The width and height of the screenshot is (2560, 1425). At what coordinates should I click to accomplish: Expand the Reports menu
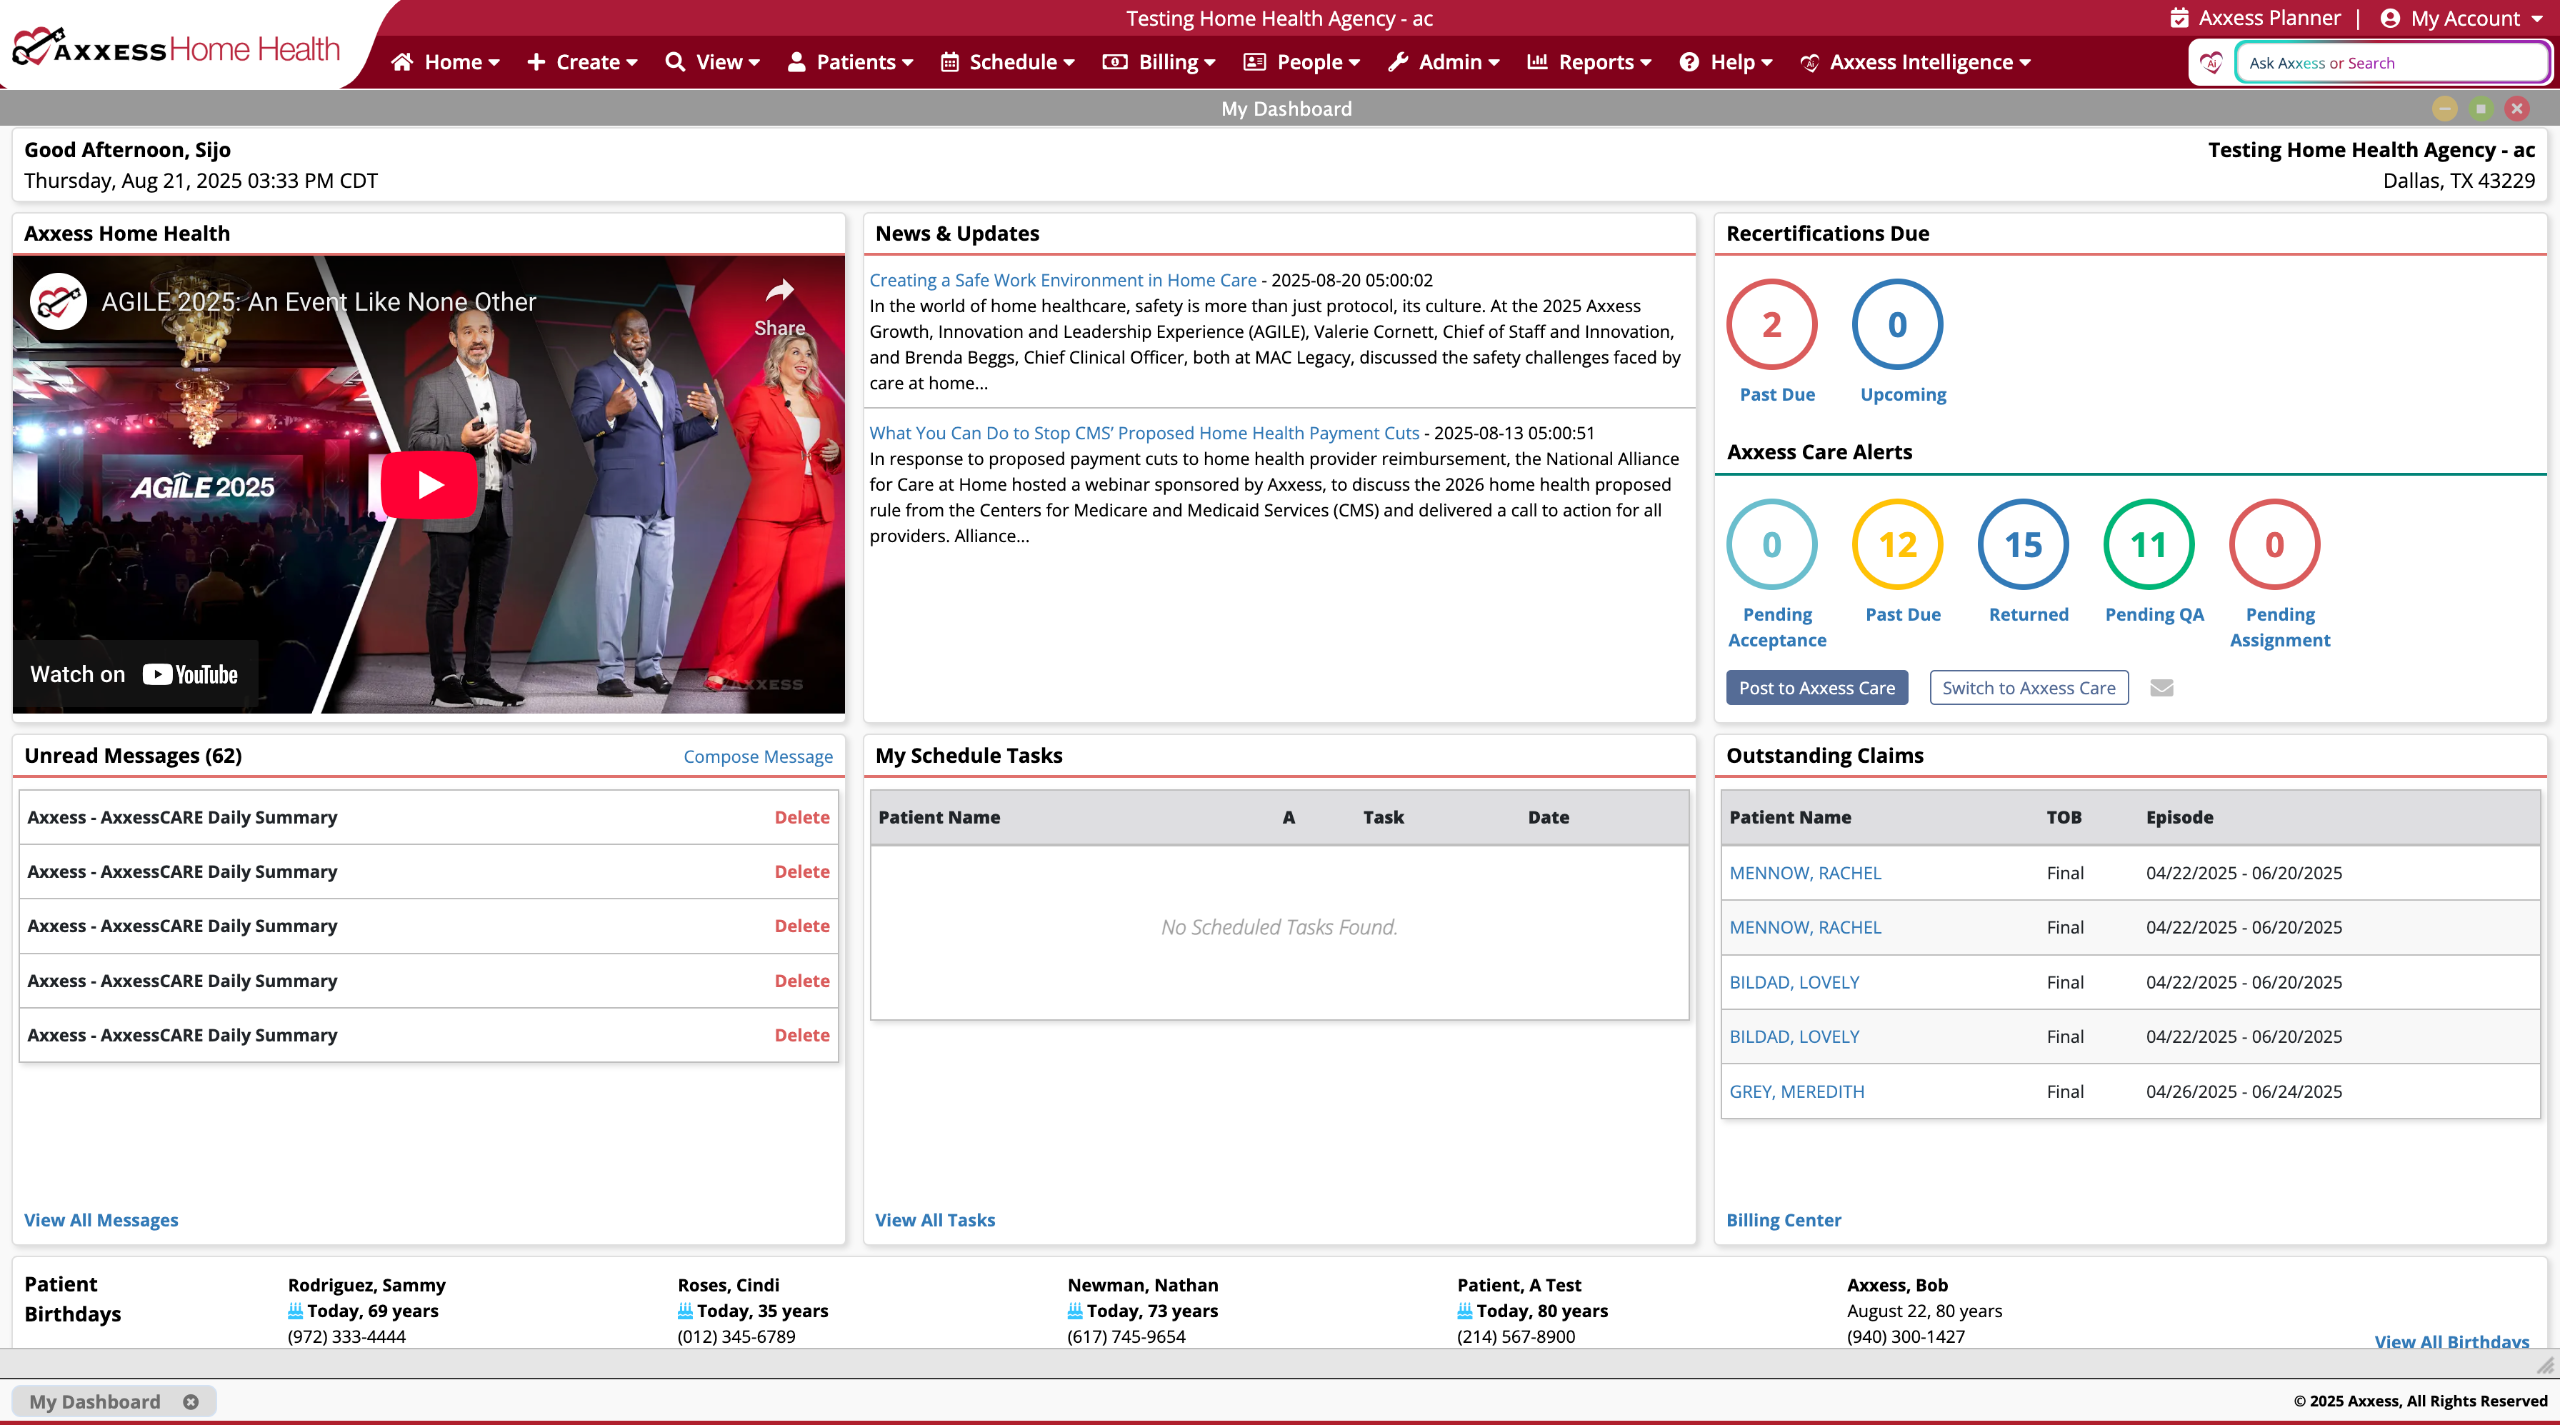point(1590,62)
